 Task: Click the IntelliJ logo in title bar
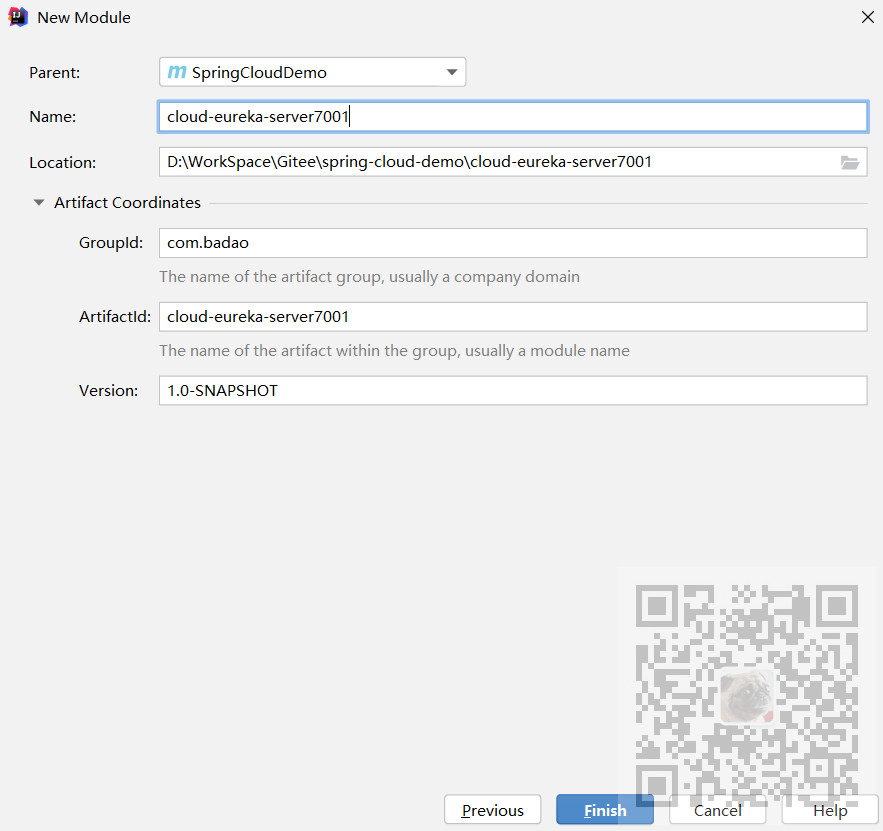point(18,17)
